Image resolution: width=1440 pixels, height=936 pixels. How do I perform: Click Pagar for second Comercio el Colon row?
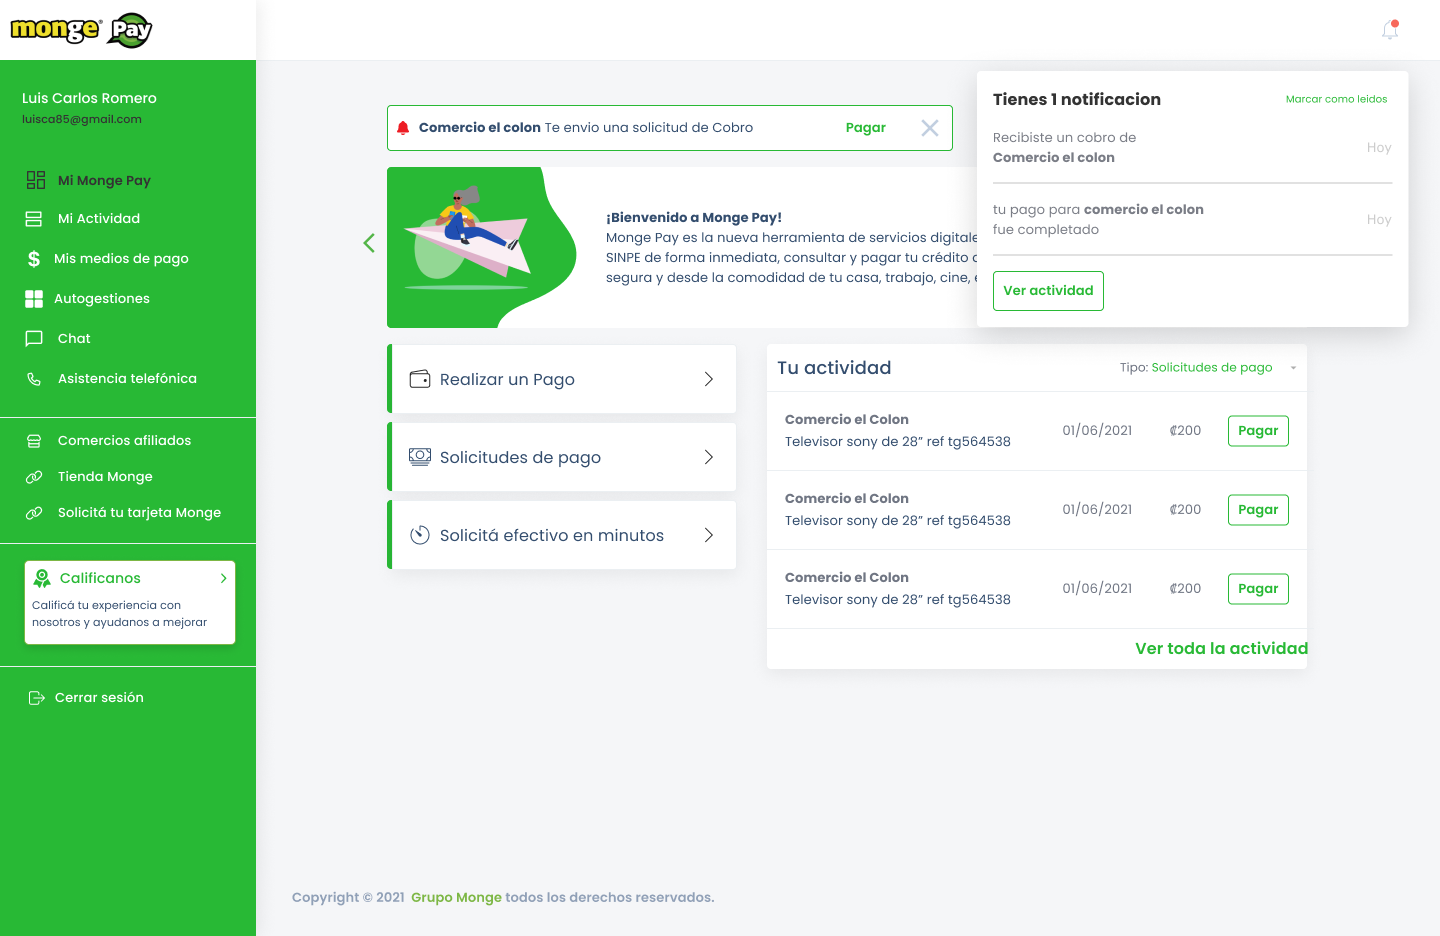[1258, 510]
